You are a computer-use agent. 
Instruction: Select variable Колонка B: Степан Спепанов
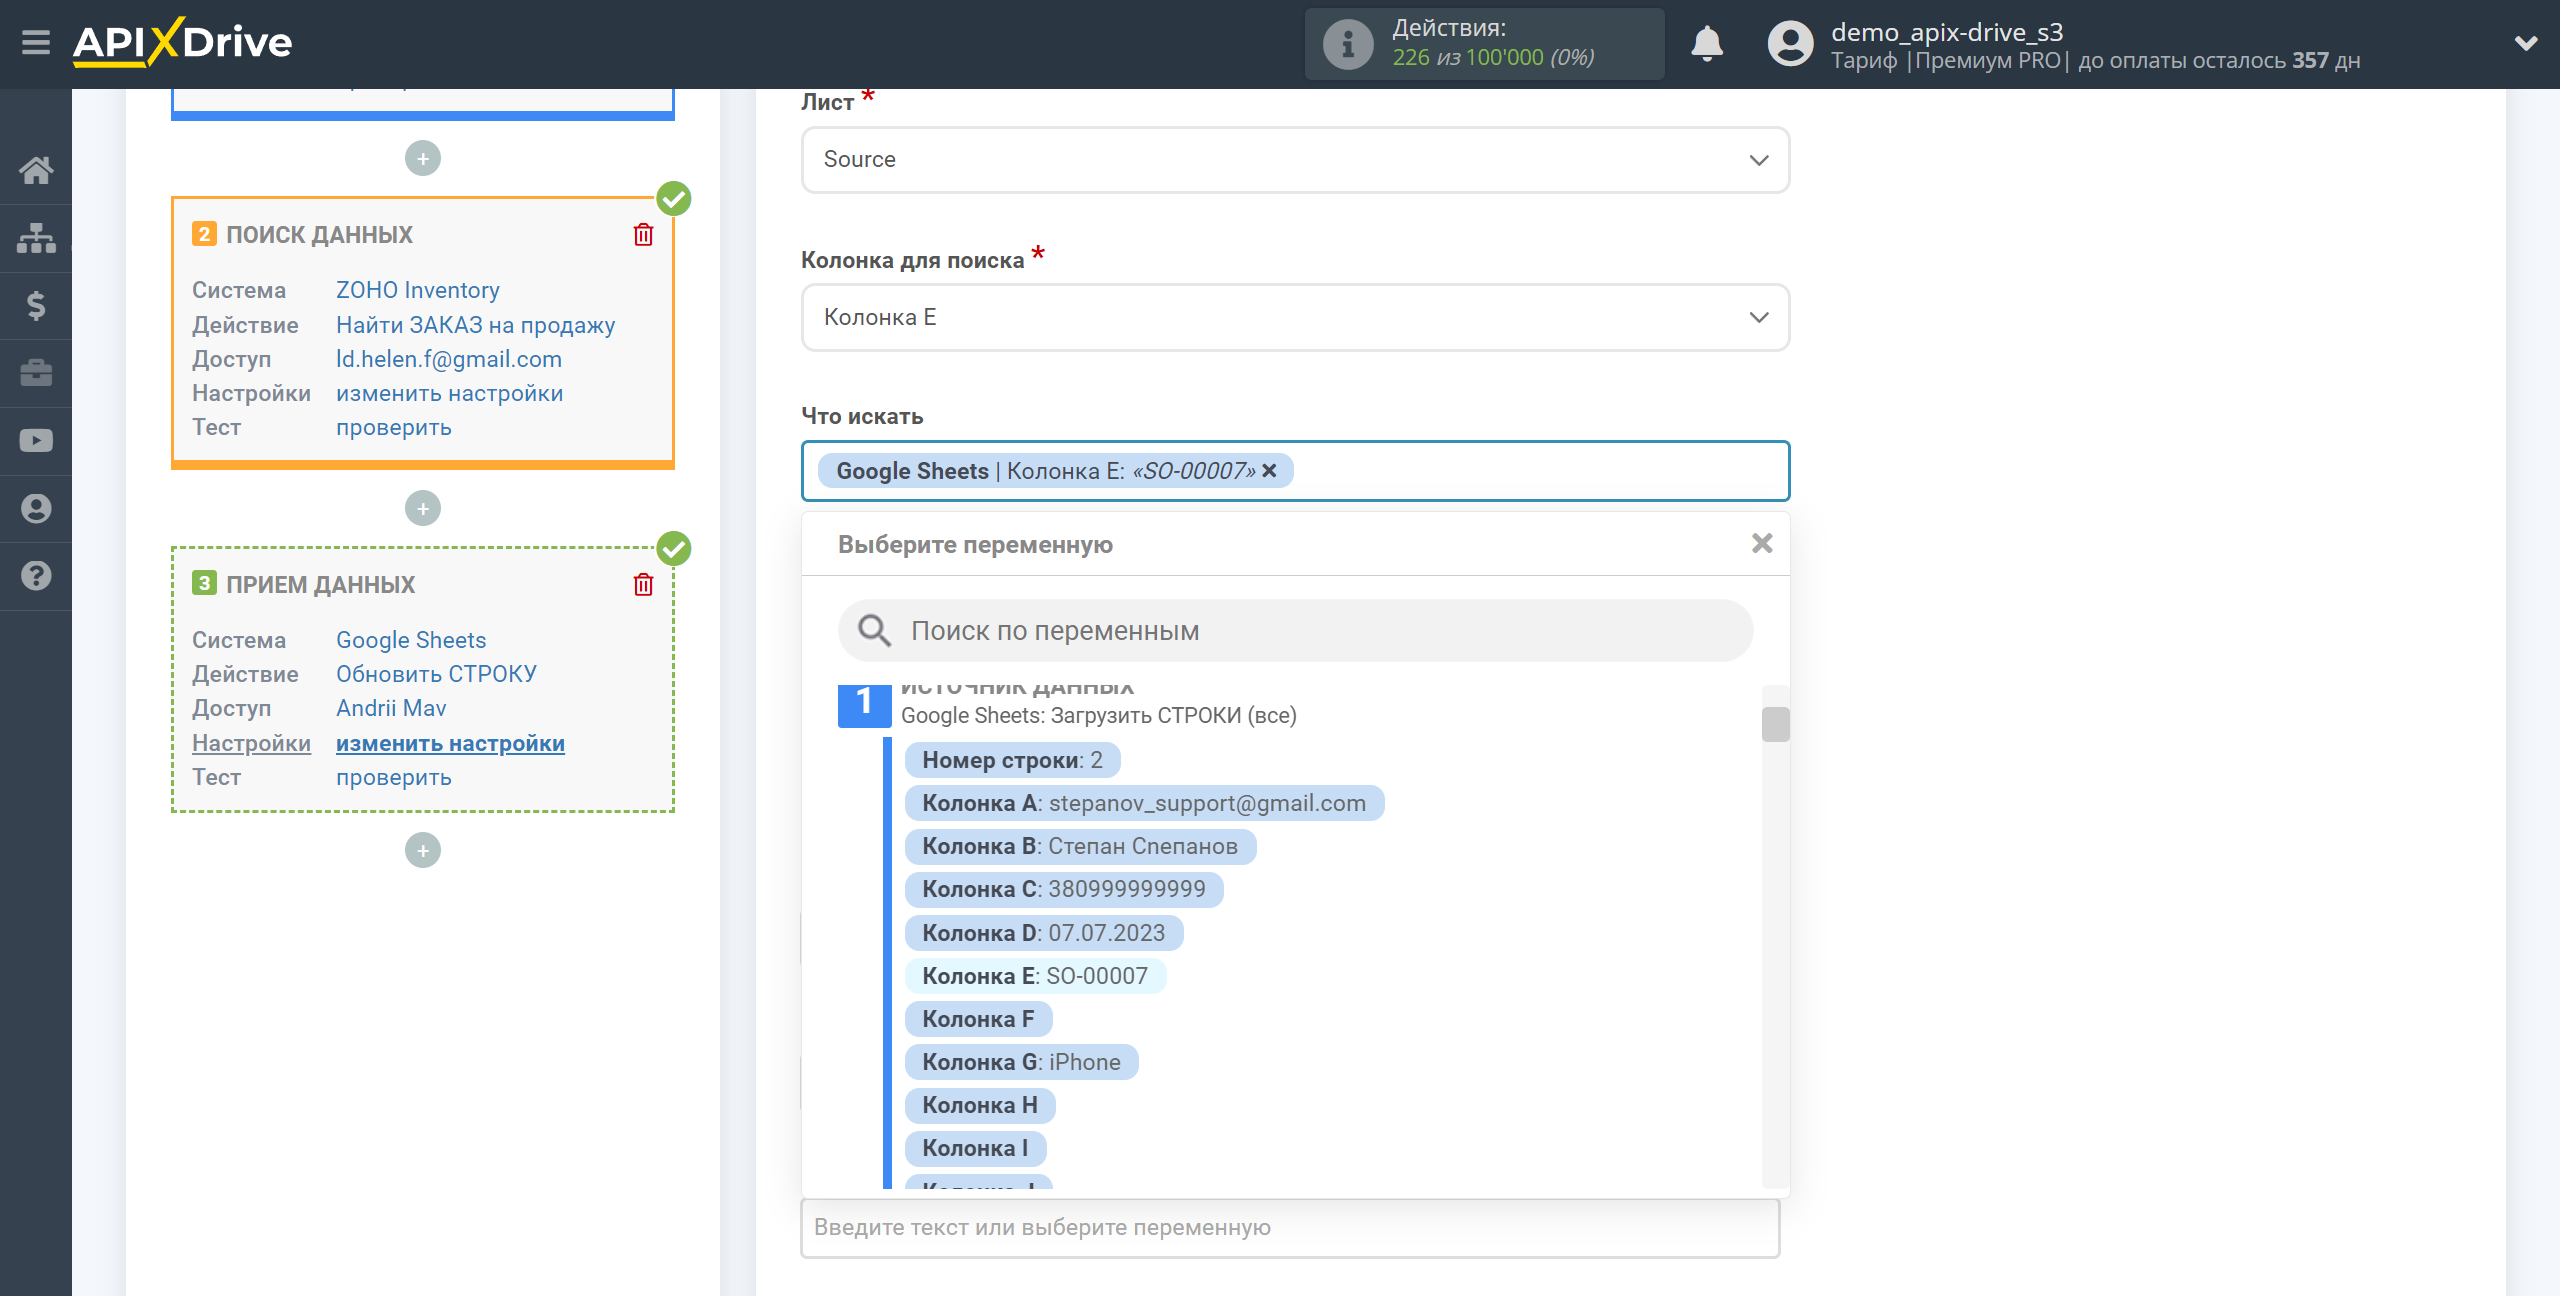click(1080, 846)
